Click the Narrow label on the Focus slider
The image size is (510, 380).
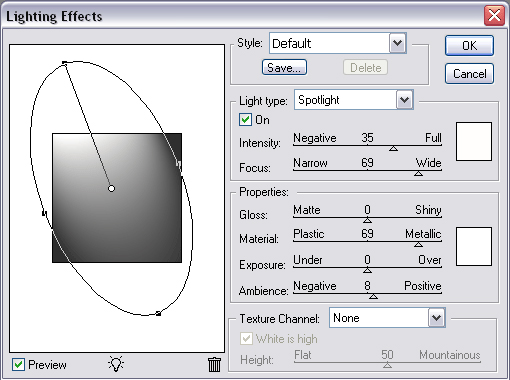click(310, 163)
